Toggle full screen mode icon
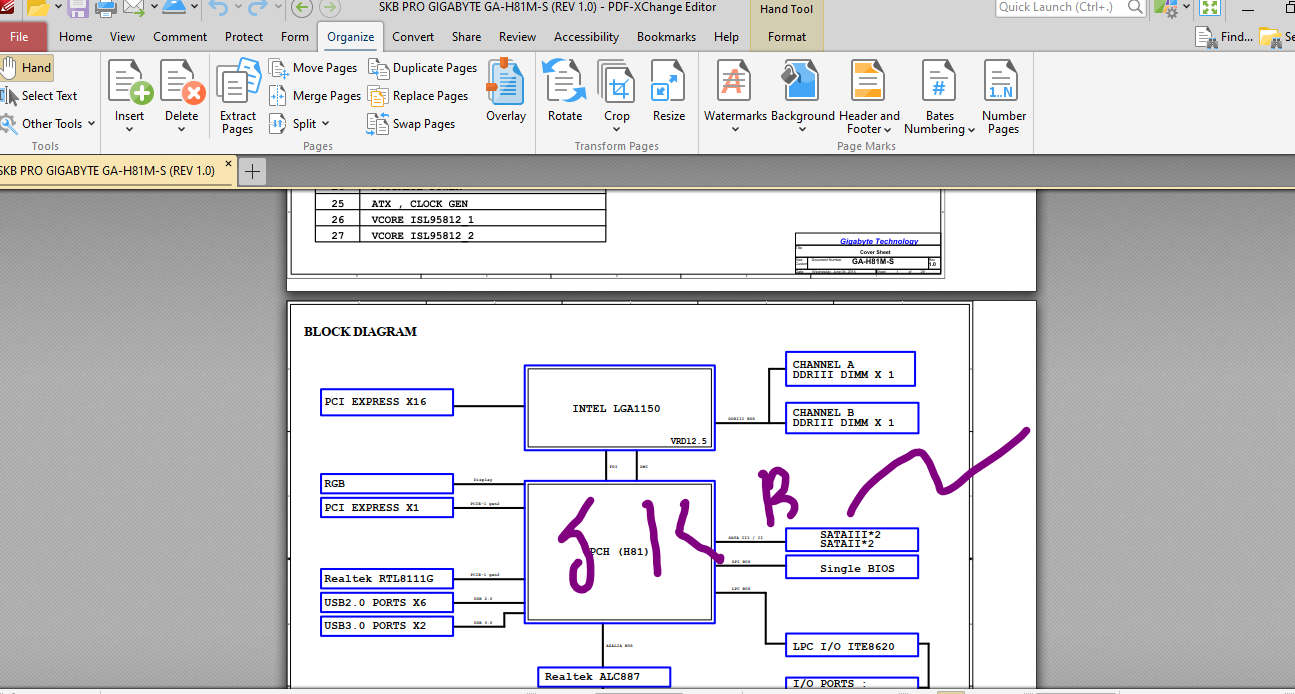1295x694 pixels. click(x=1209, y=8)
